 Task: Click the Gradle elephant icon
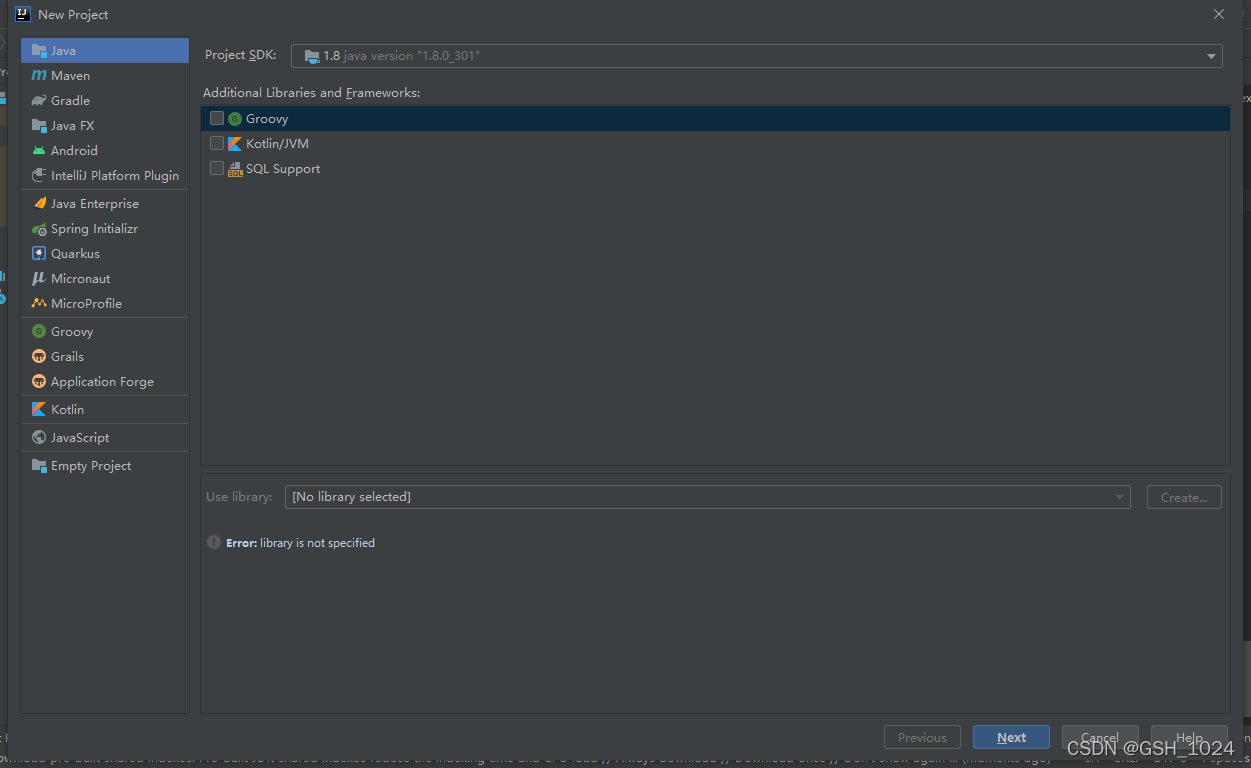(x=39, y=100)
